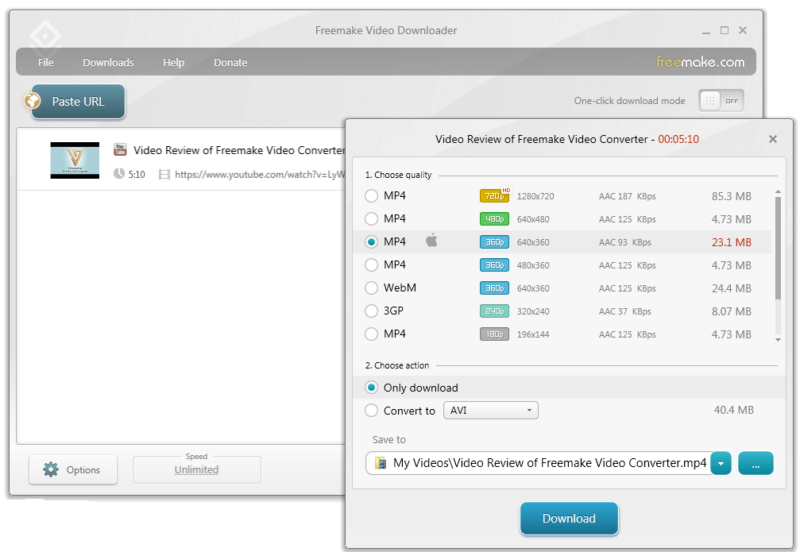
Task: Click the YouTube icon beside video title
Action: coord(120,149)
